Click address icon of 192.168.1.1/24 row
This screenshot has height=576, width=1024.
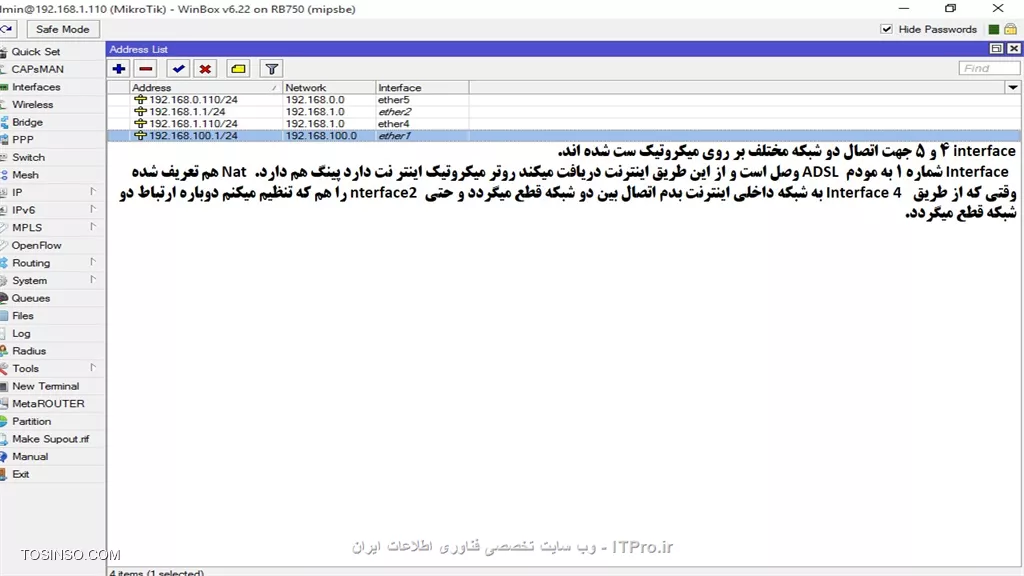[x=140, y=112]
